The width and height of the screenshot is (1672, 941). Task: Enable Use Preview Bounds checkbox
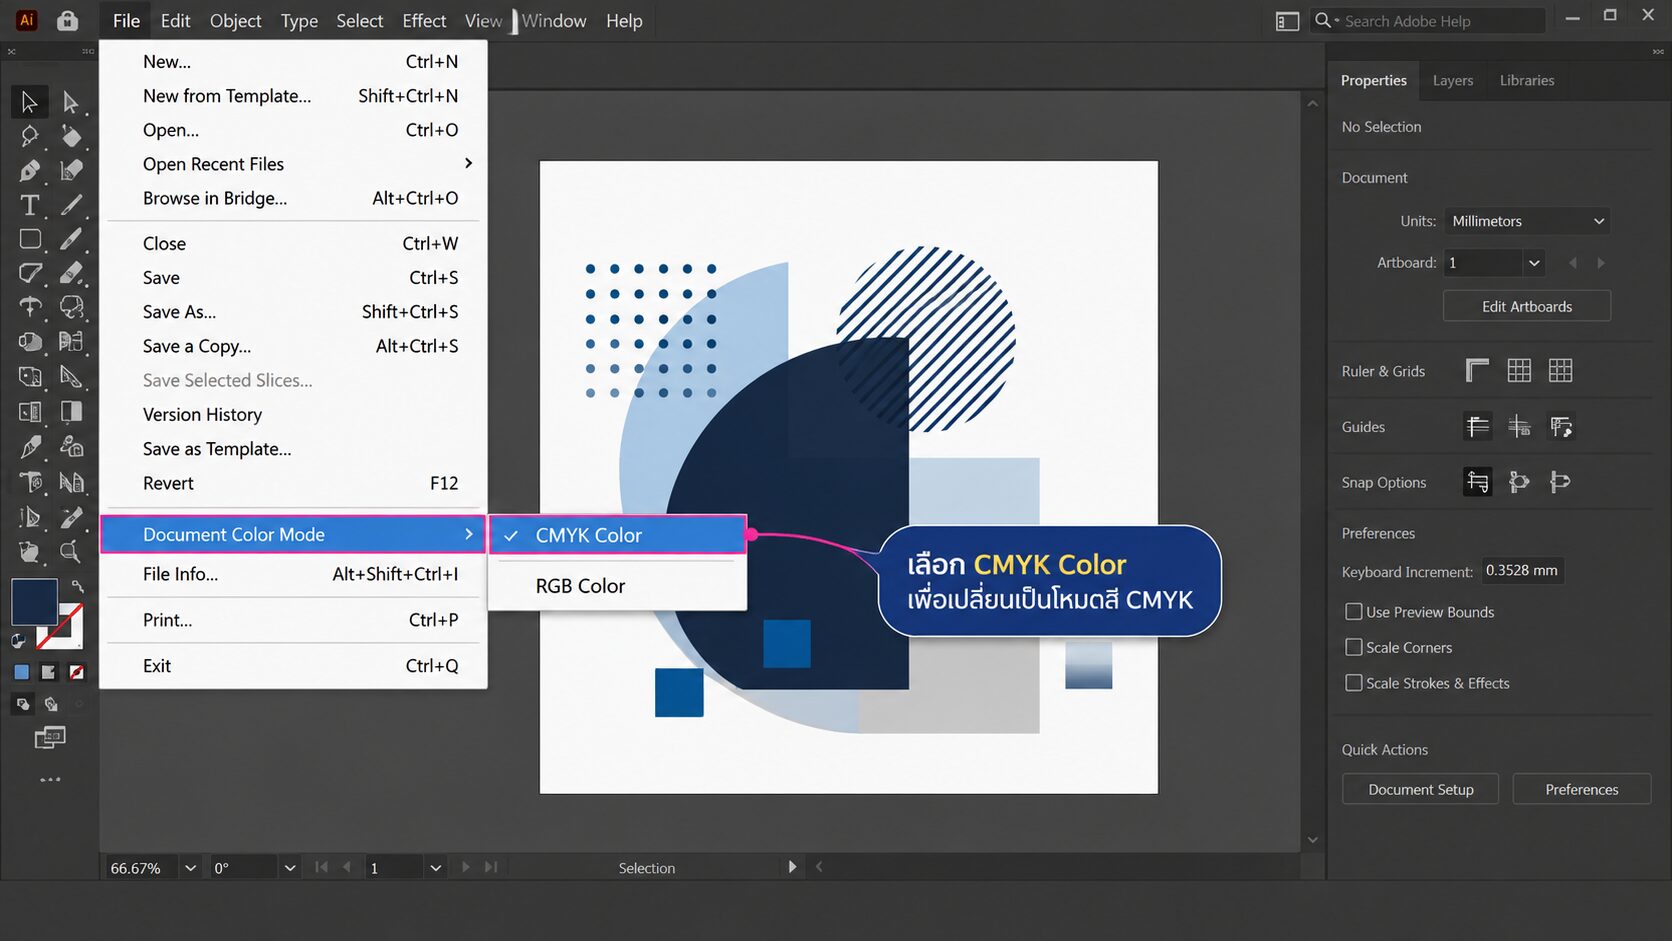coord(1354,611)
